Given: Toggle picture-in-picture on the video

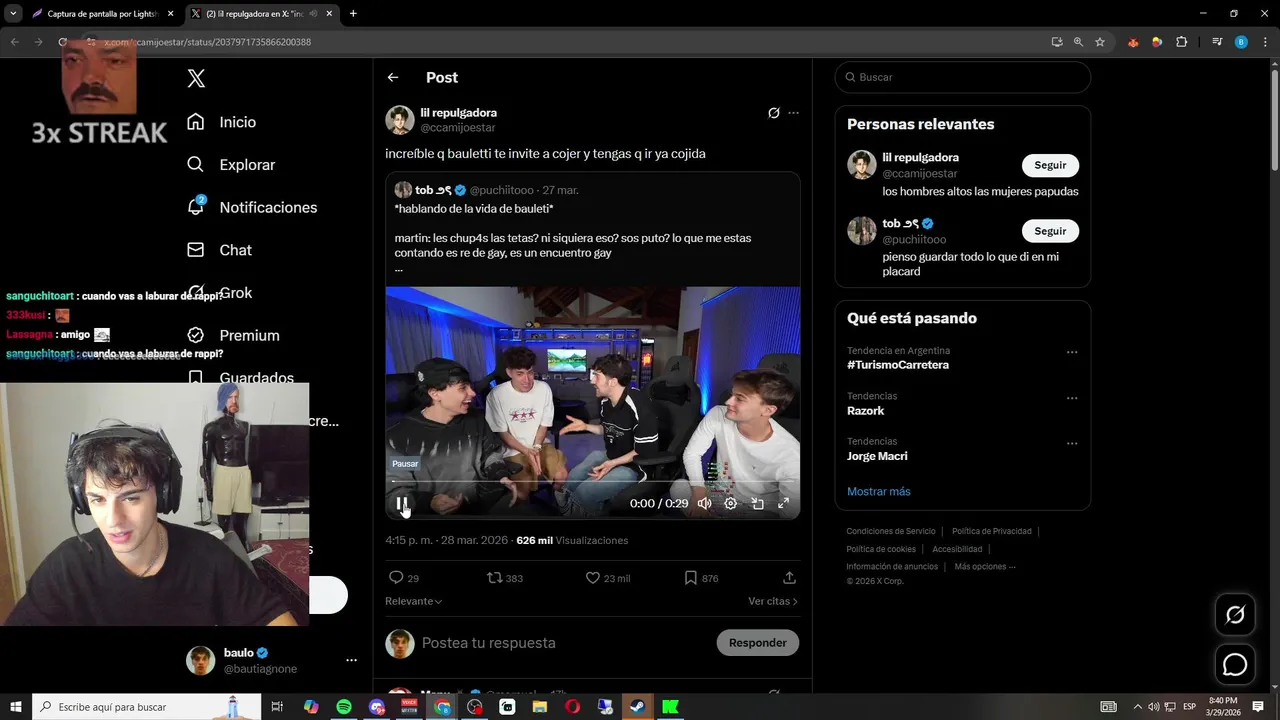Looking at the screenshot, I should click(x=757, y=504).
